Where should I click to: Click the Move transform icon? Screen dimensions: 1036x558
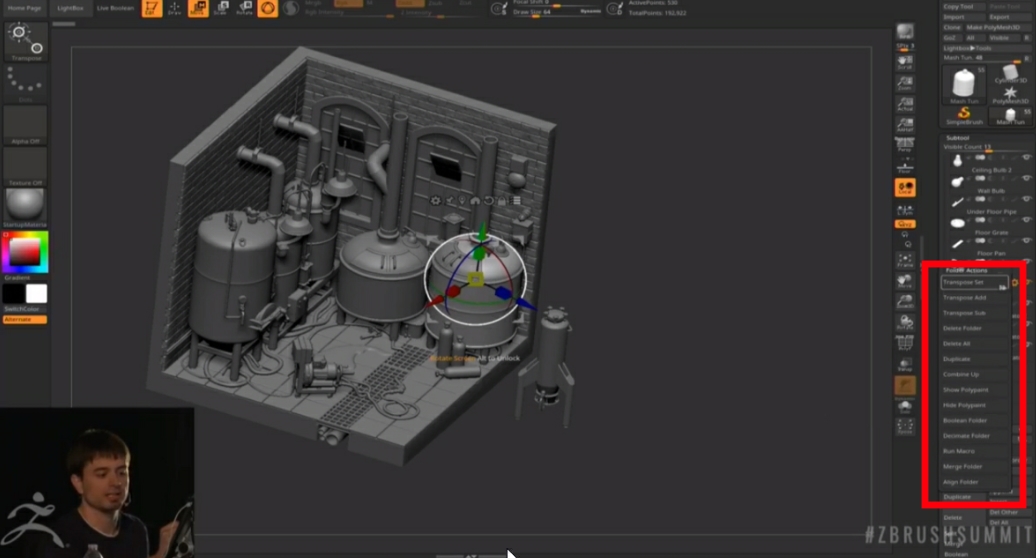[198, 9]
